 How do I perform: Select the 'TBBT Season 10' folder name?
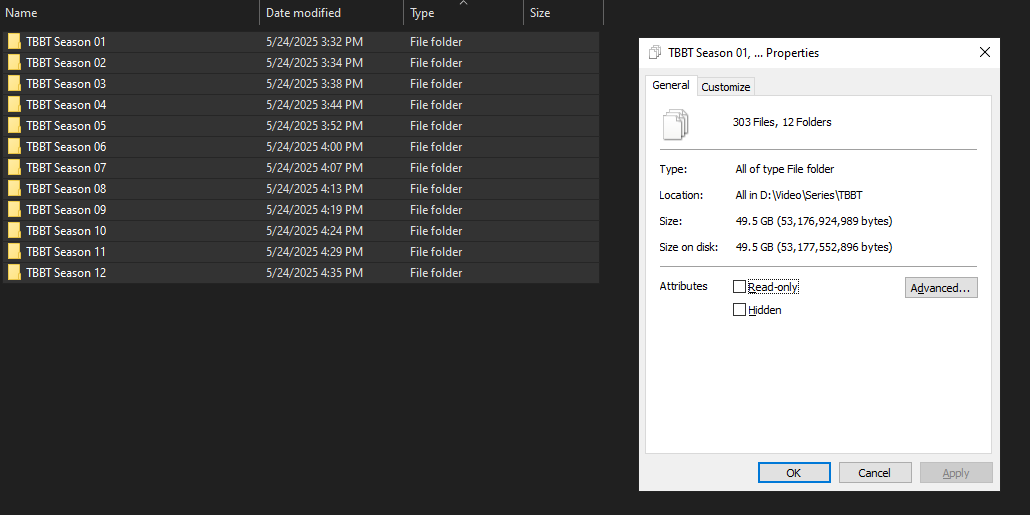click(66, 231)
